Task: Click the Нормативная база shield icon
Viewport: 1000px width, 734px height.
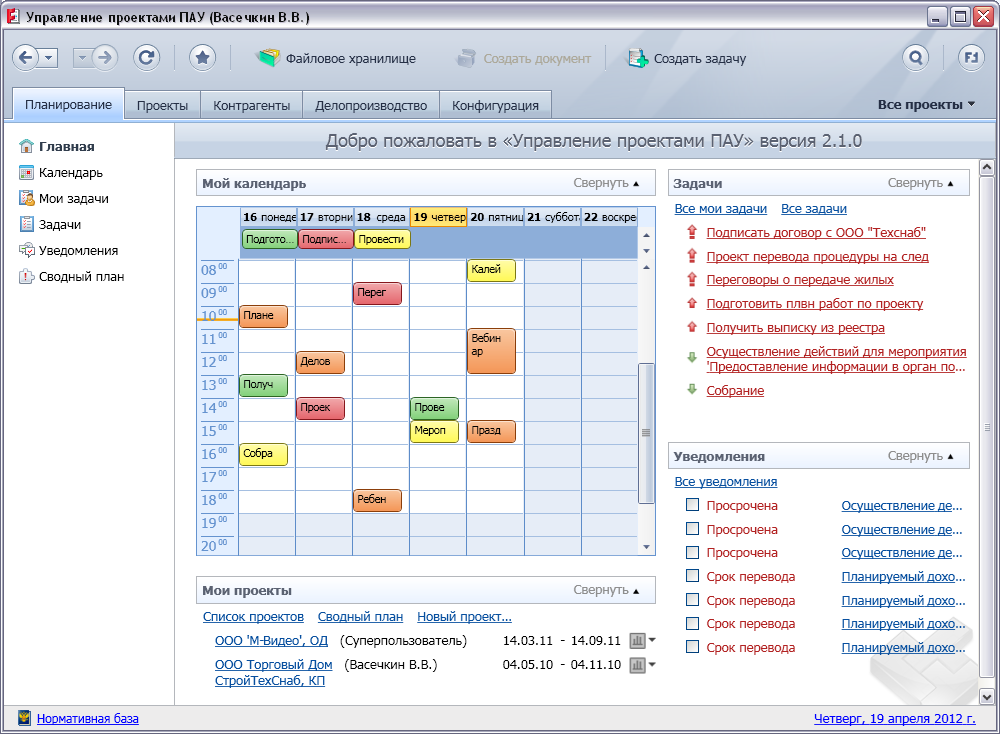Action: coord(24,719)
